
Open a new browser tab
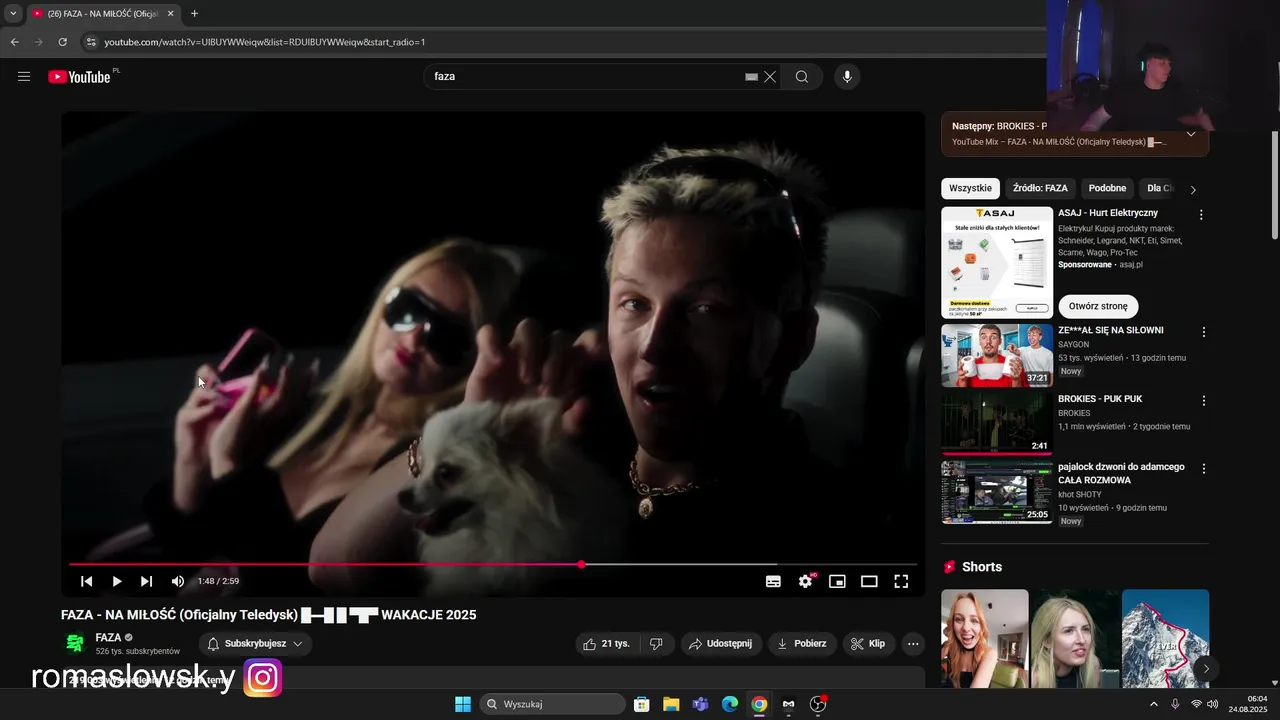click(x=194, y=14)
